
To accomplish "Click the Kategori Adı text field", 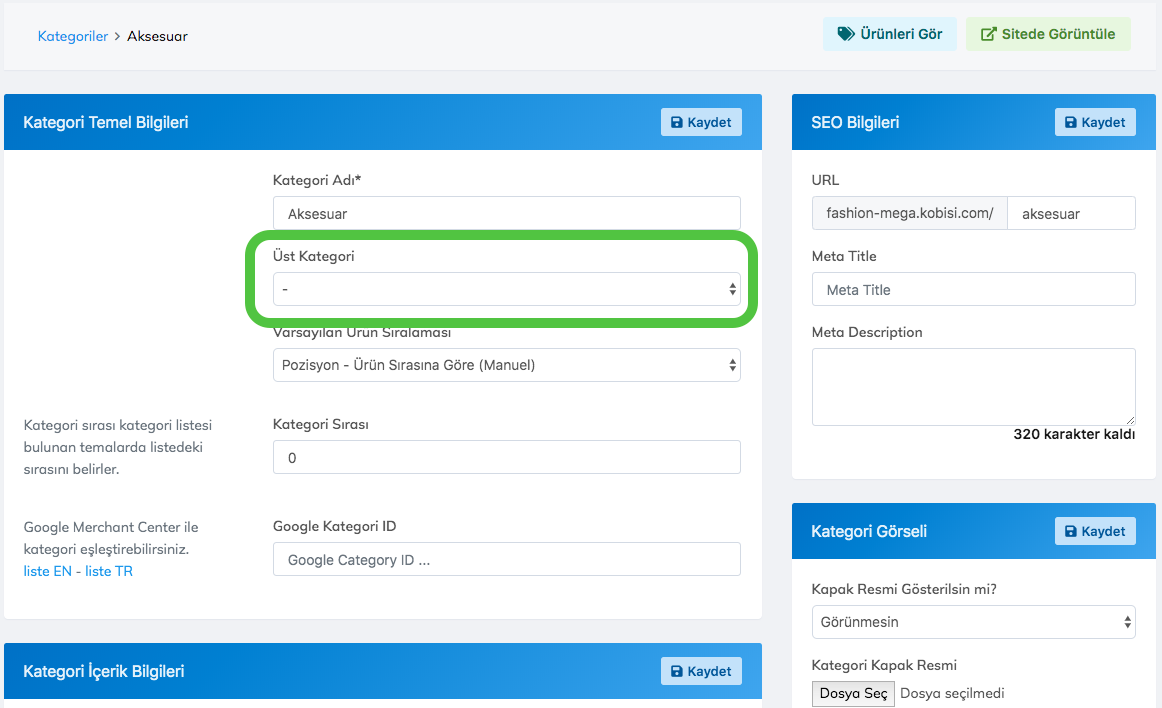I will coord(506,213).
